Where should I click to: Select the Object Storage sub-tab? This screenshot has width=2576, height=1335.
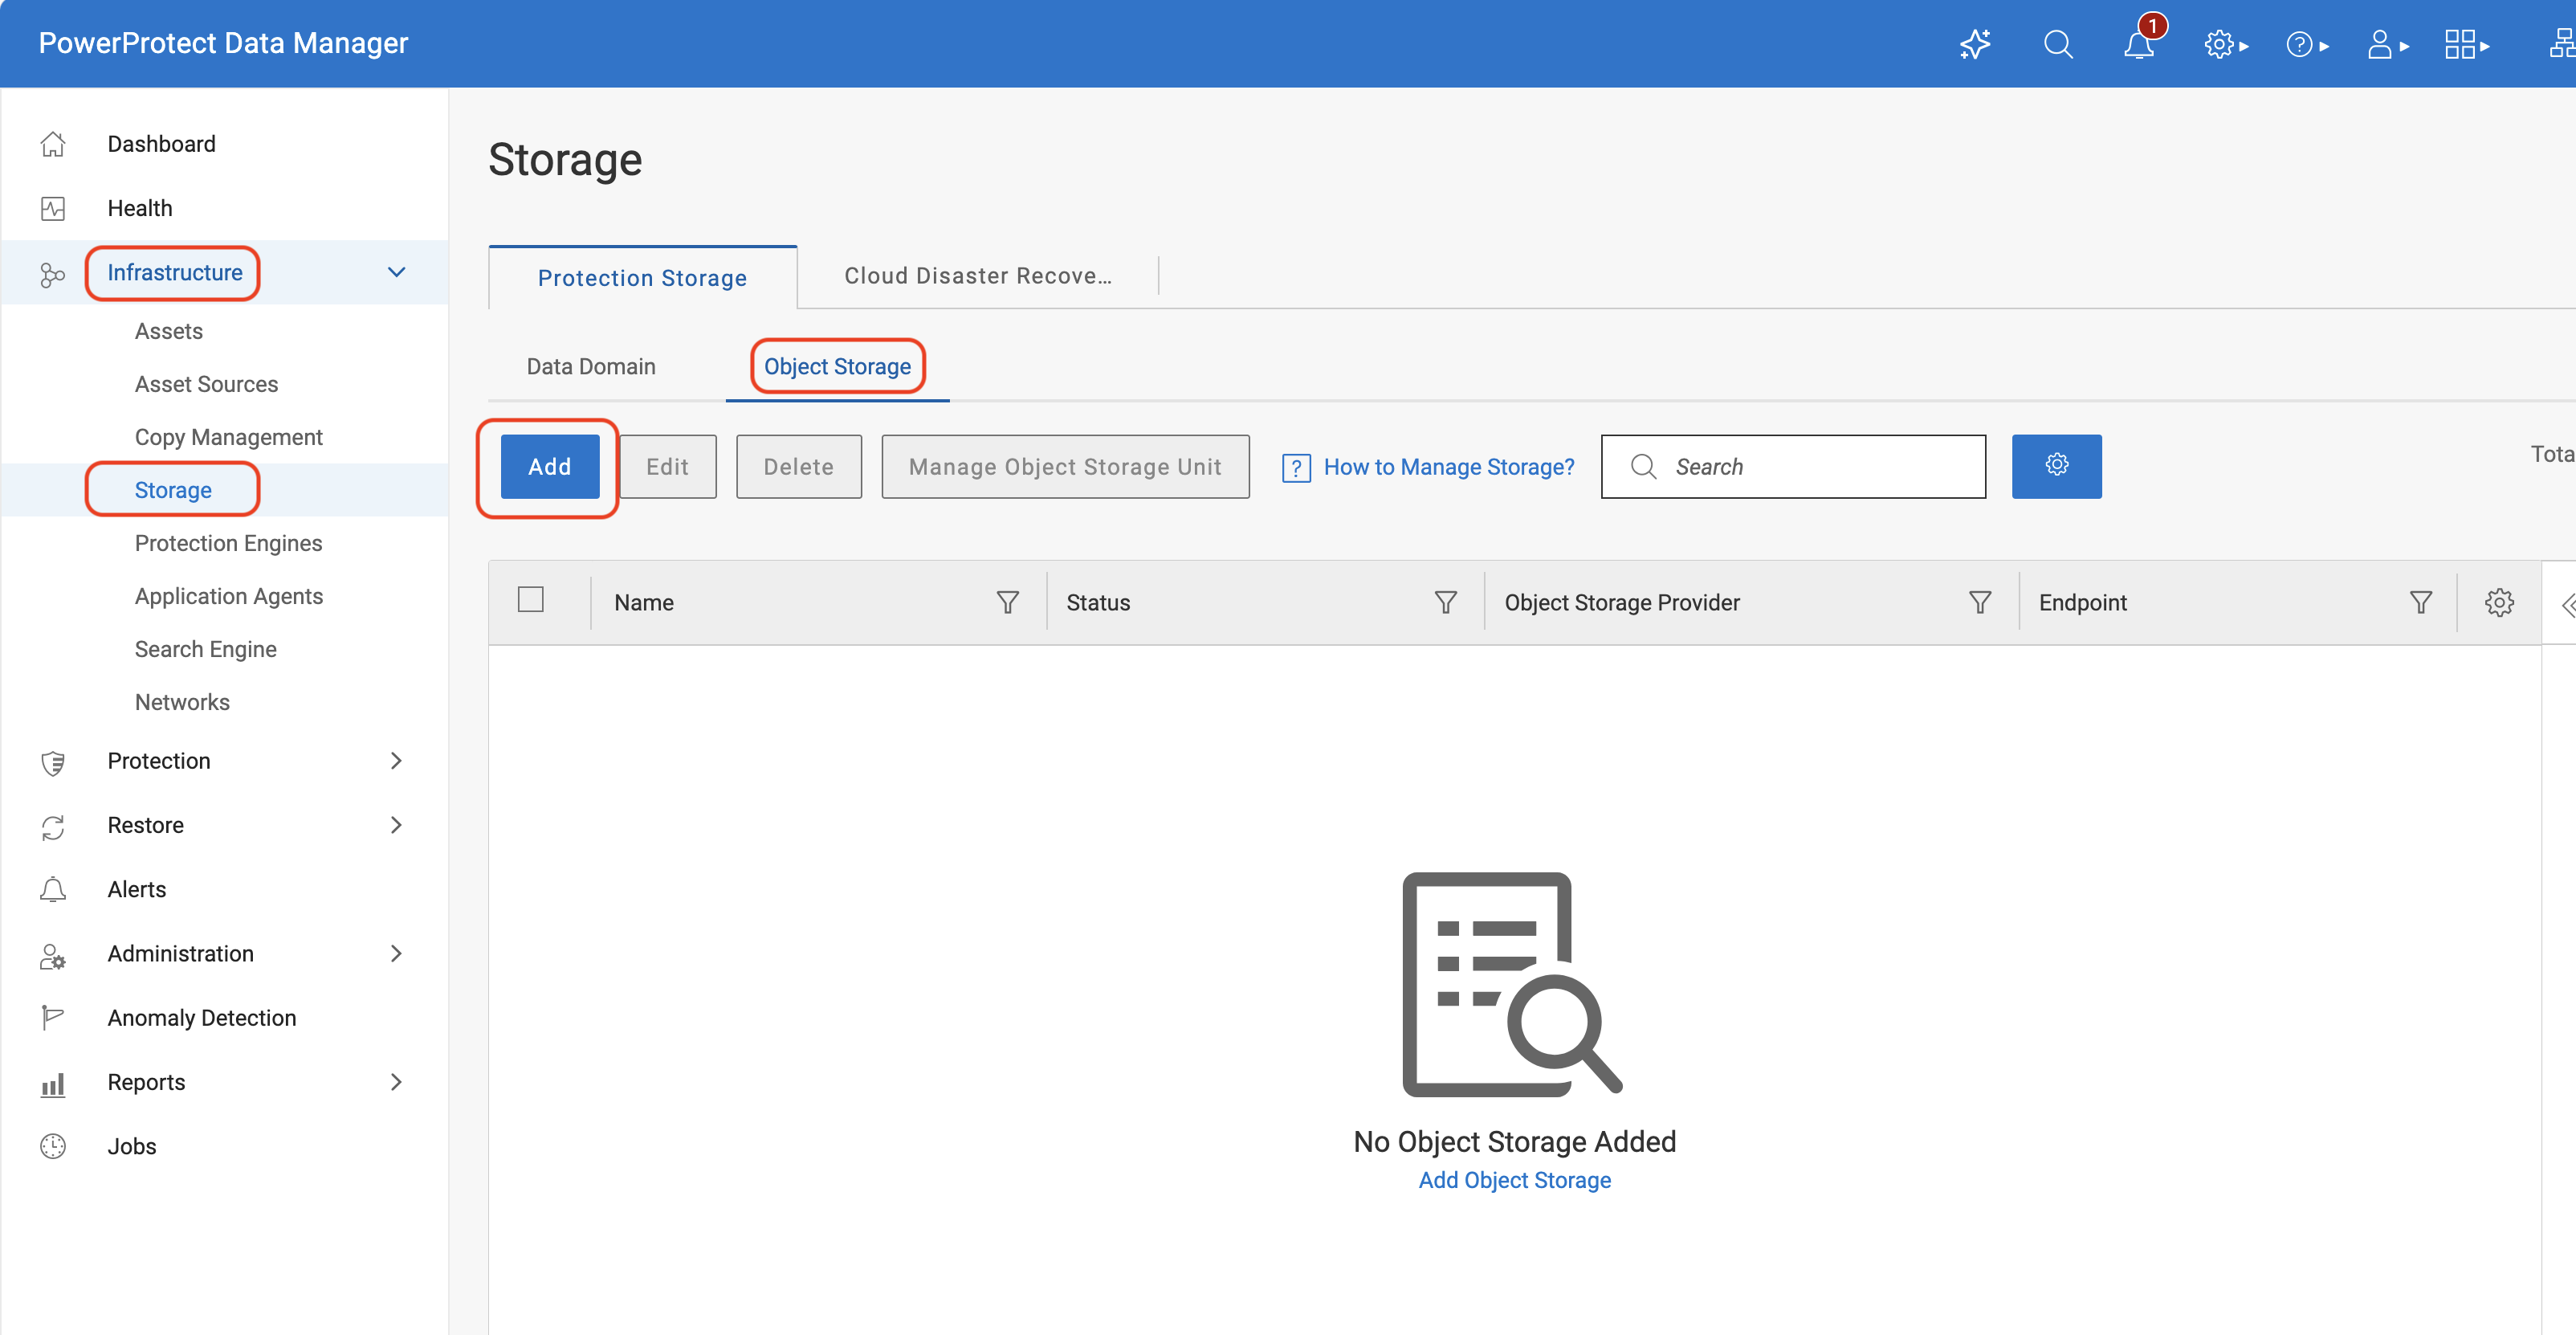pyautogui.click(x=838, y=367)
